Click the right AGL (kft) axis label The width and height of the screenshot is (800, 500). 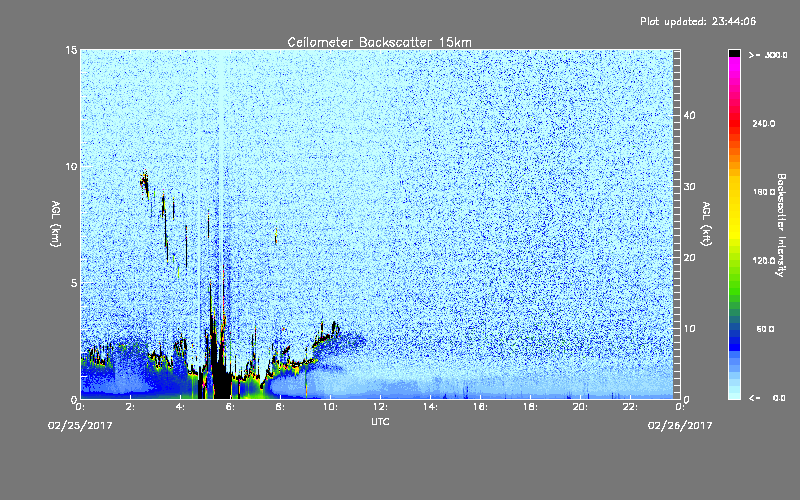(x=706, y=224)
